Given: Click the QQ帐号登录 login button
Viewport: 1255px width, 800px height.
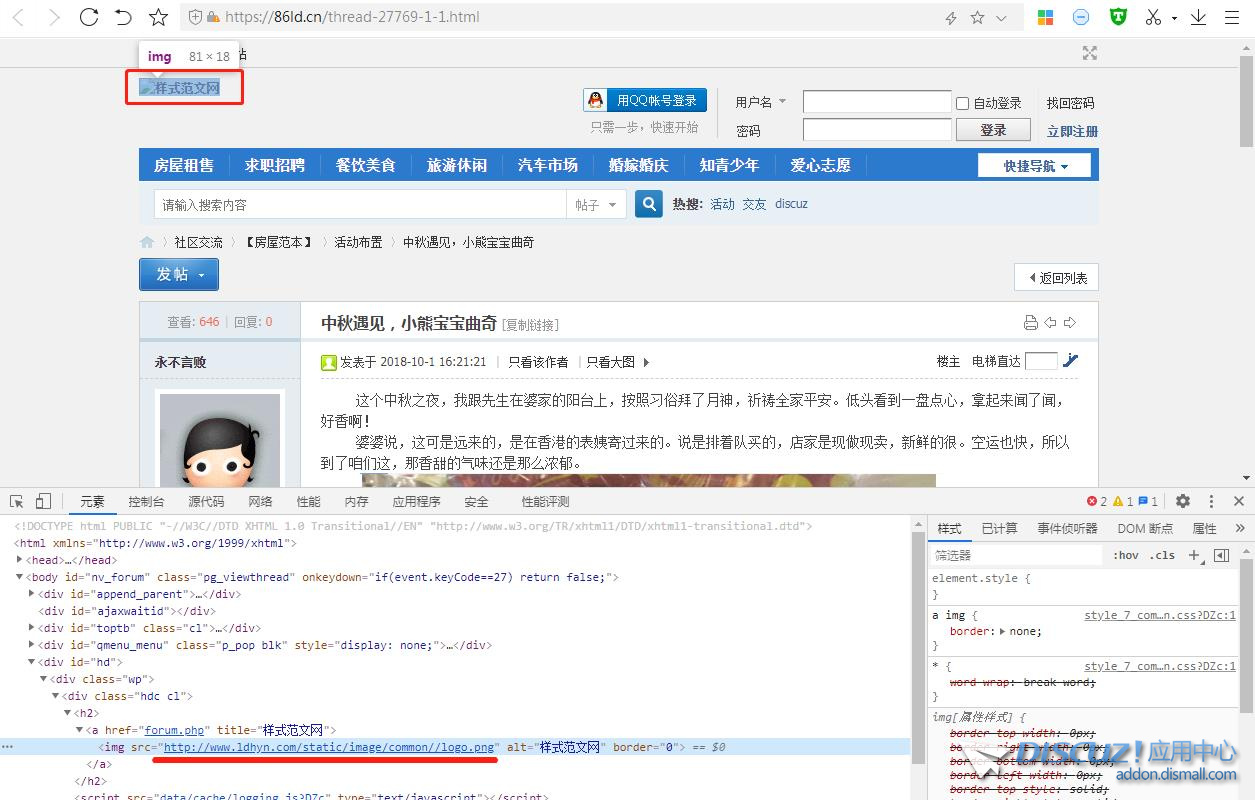Looking at the screenshot, I should [x=645, y=100].
